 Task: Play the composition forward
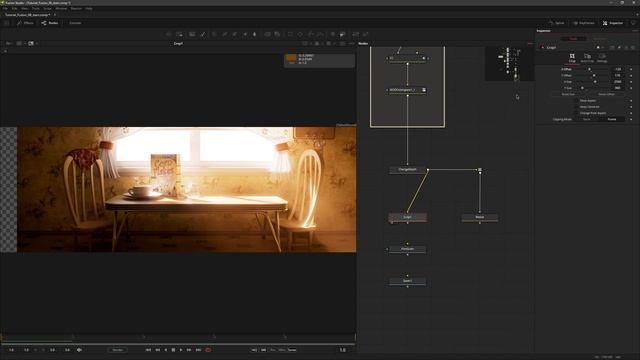click(181, 350)
